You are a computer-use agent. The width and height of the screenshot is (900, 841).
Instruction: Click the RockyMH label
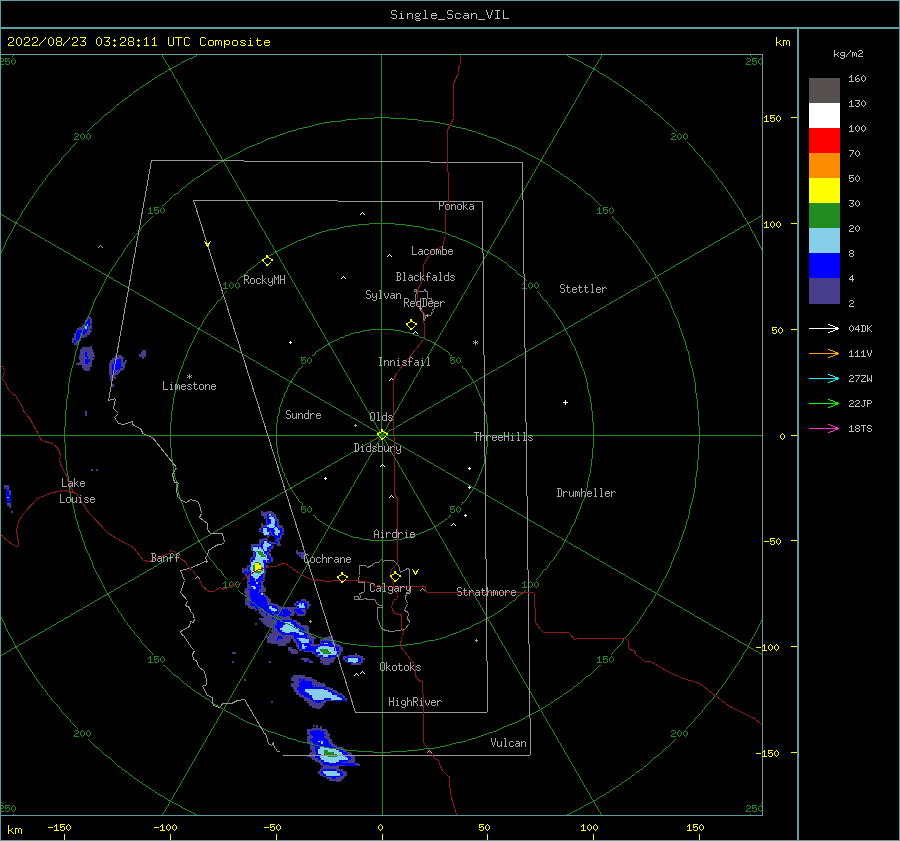coord(264,280)
